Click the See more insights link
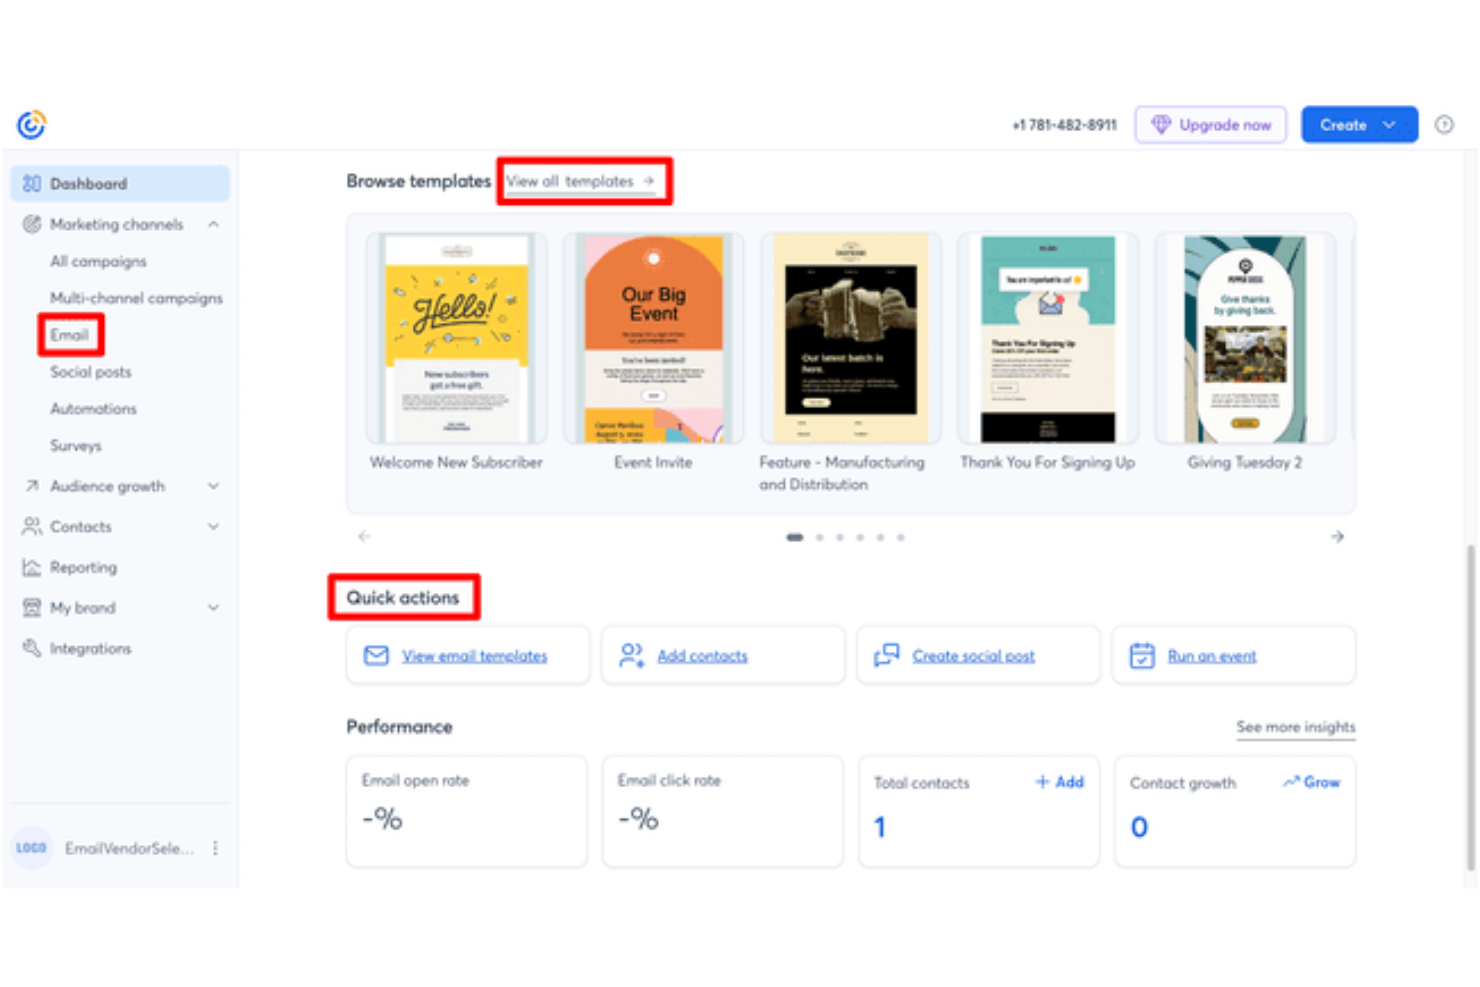 click(x=1295, y=727)
